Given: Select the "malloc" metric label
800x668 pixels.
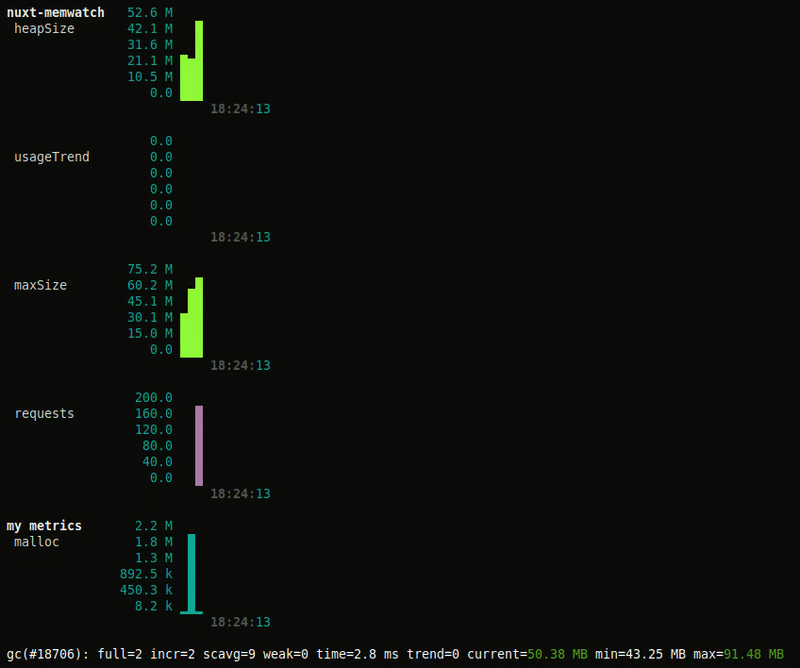Looking at the screenshot, I should [x=36, y=541].
